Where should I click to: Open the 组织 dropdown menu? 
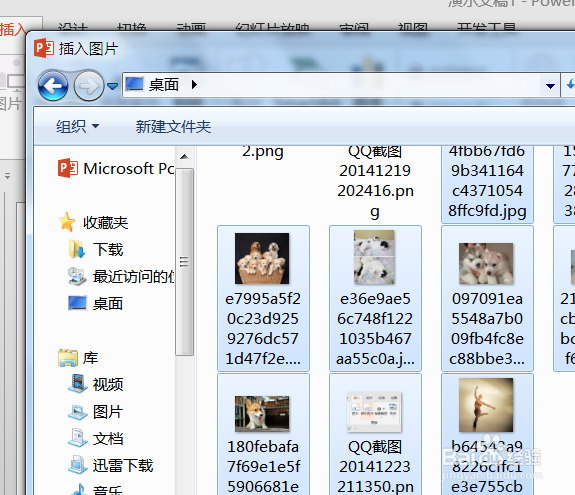coord(77,126)
